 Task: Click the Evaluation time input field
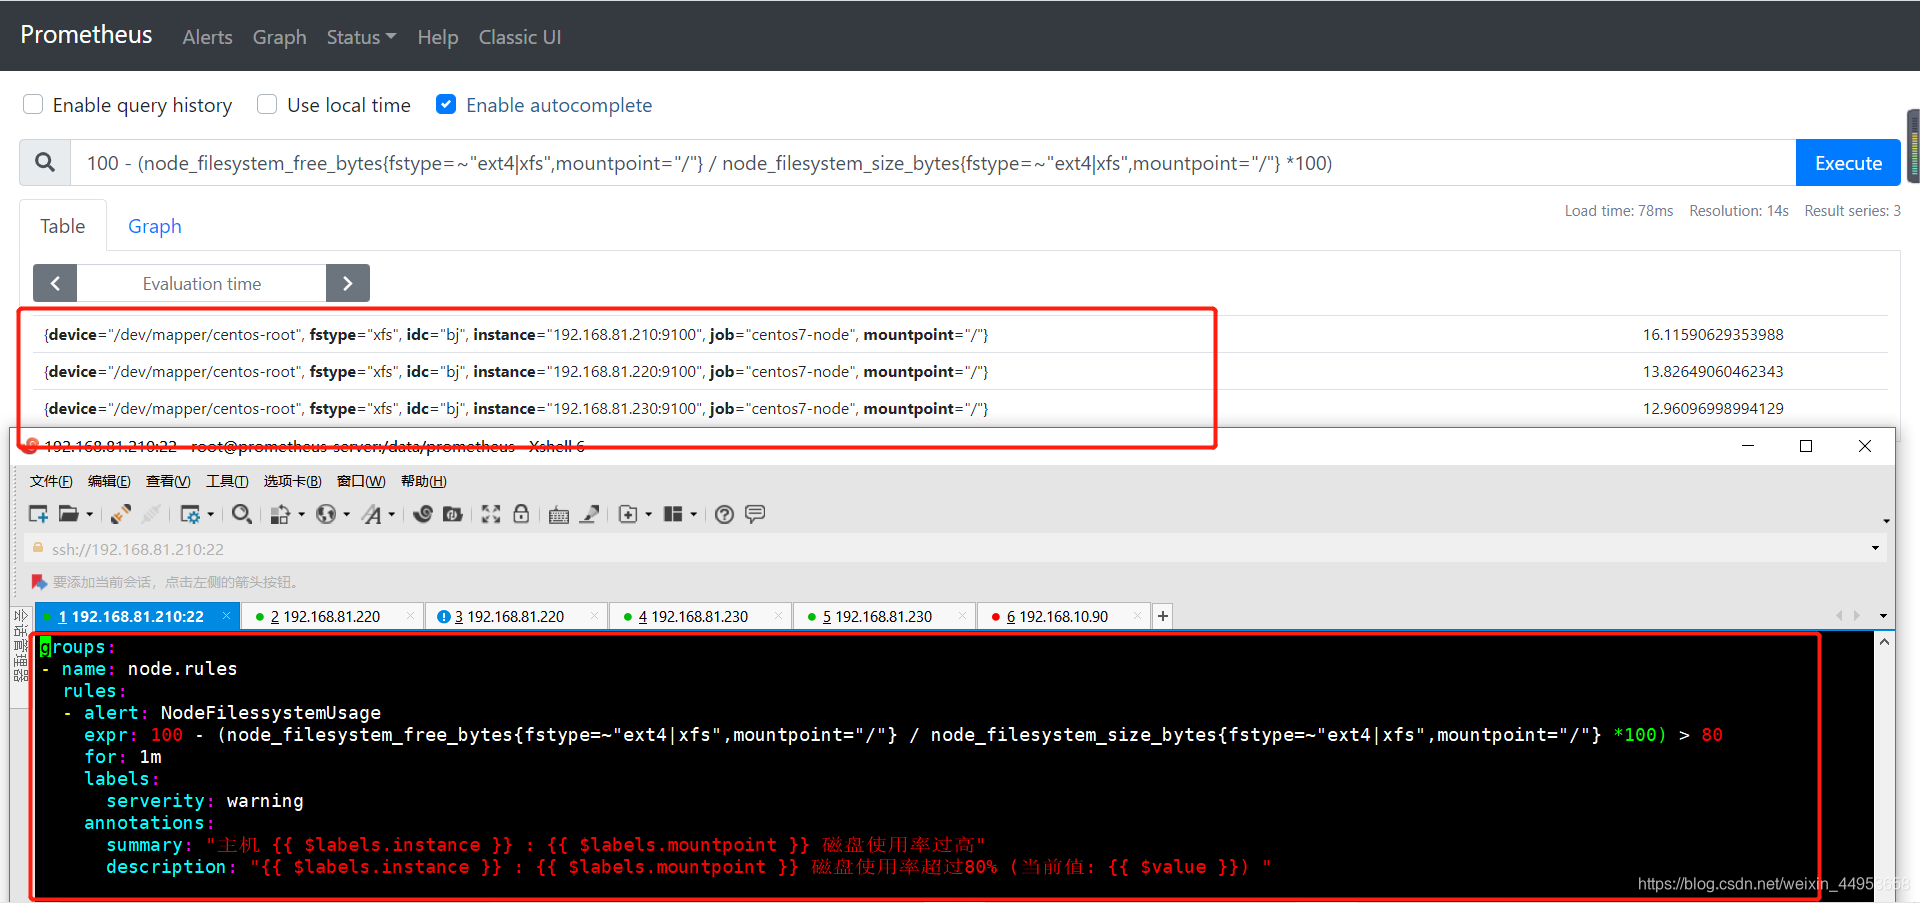point(201,283)
